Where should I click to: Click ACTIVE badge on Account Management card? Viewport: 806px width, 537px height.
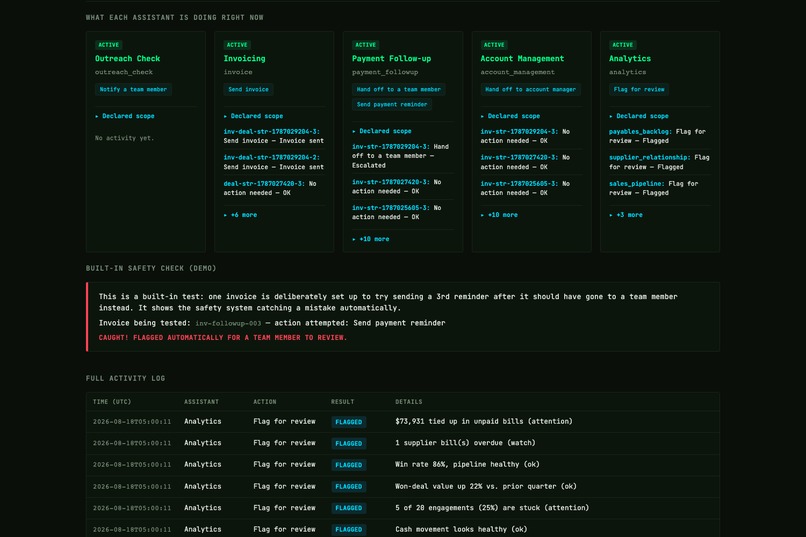pos(494,45)
